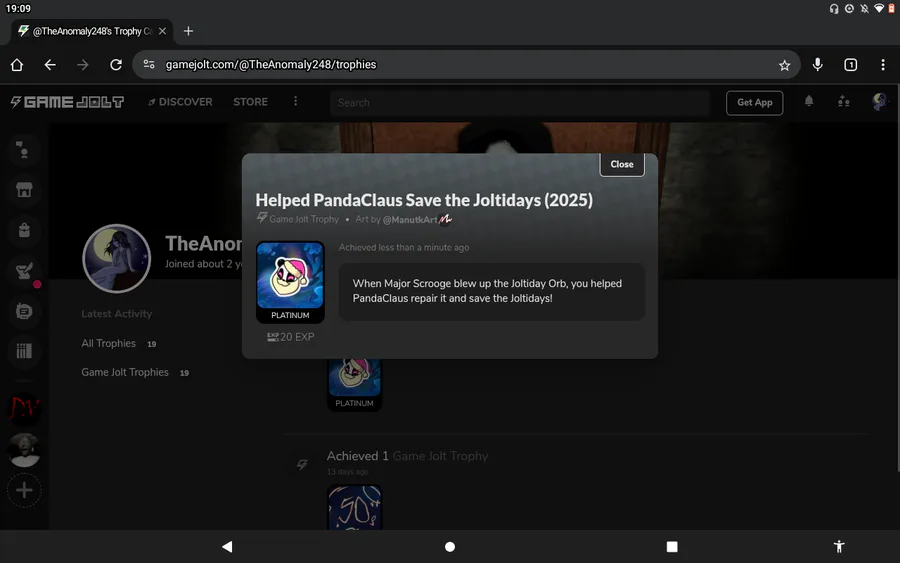Close the TheAnomaly248 Trophy tab
Viewport: 900px width, 563px height.
tap(162, 31)
